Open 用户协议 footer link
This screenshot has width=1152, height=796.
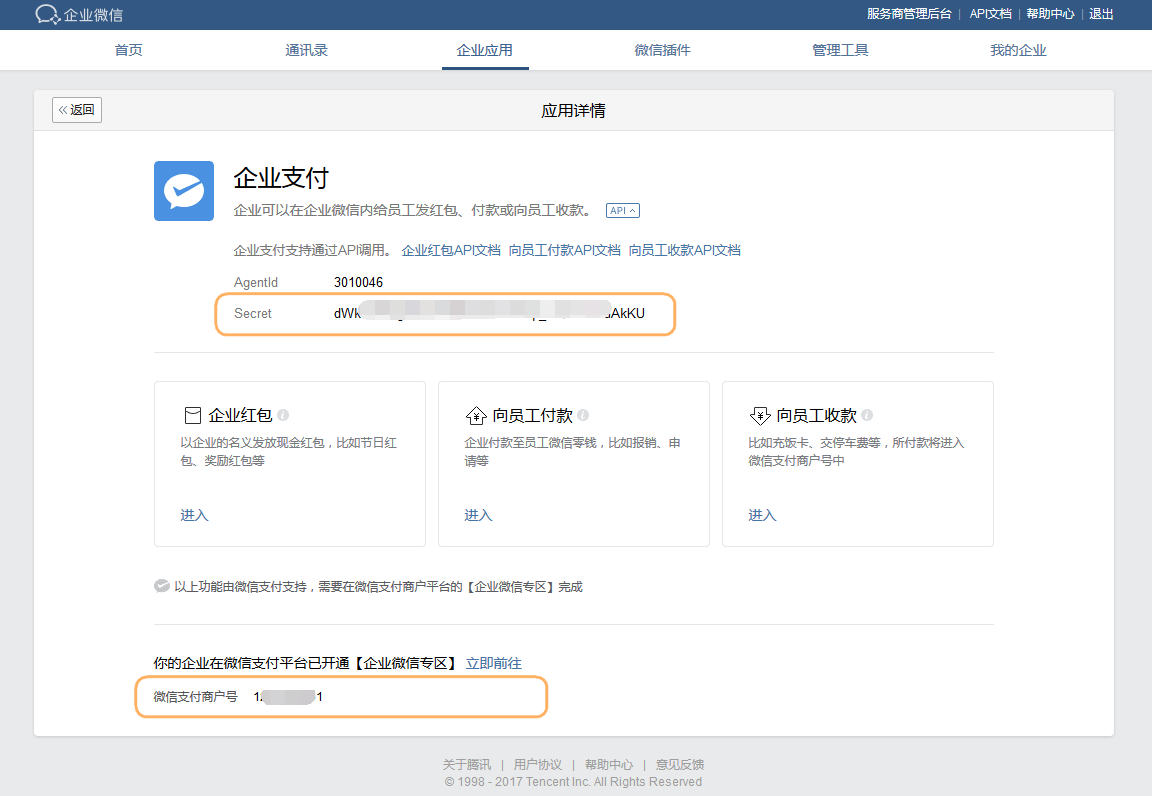tap(538, 764)
